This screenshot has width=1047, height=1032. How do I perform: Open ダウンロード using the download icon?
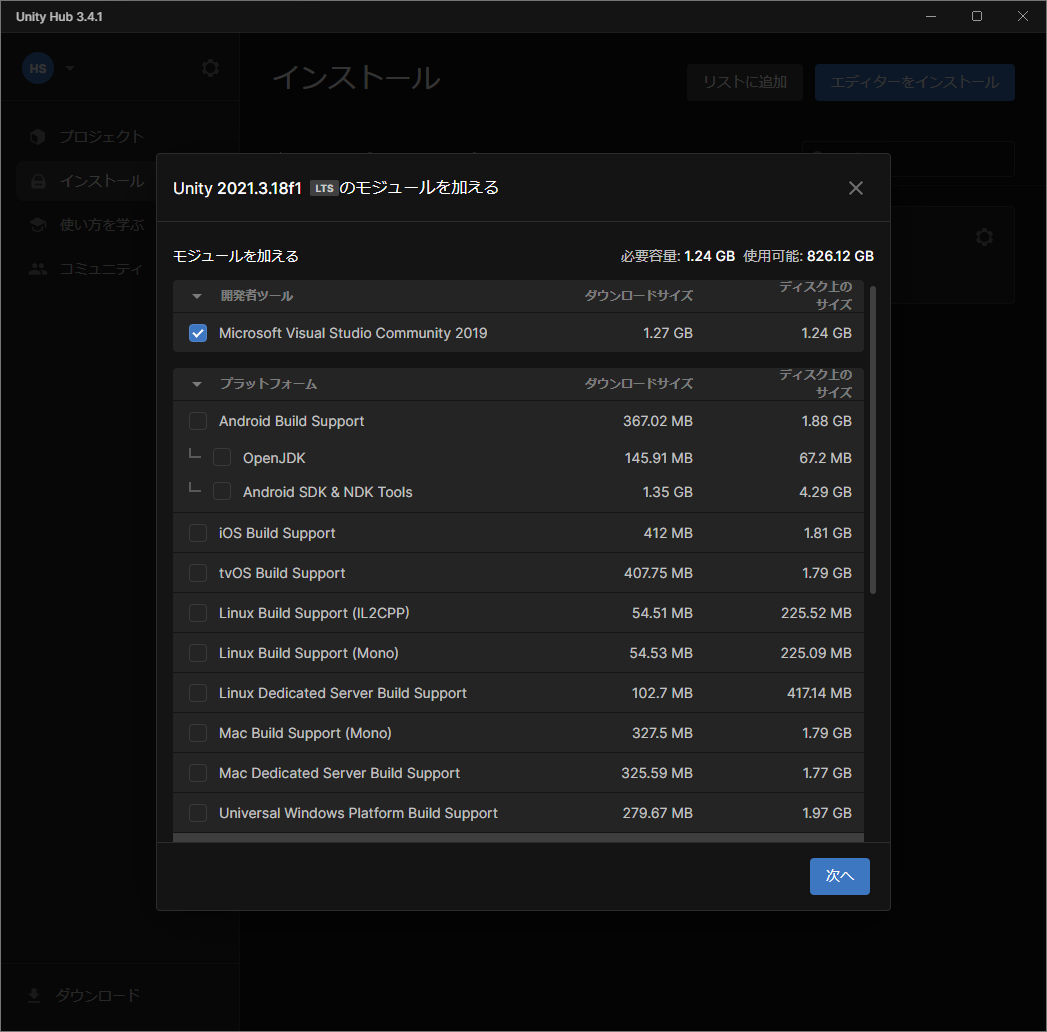point(34,995)
